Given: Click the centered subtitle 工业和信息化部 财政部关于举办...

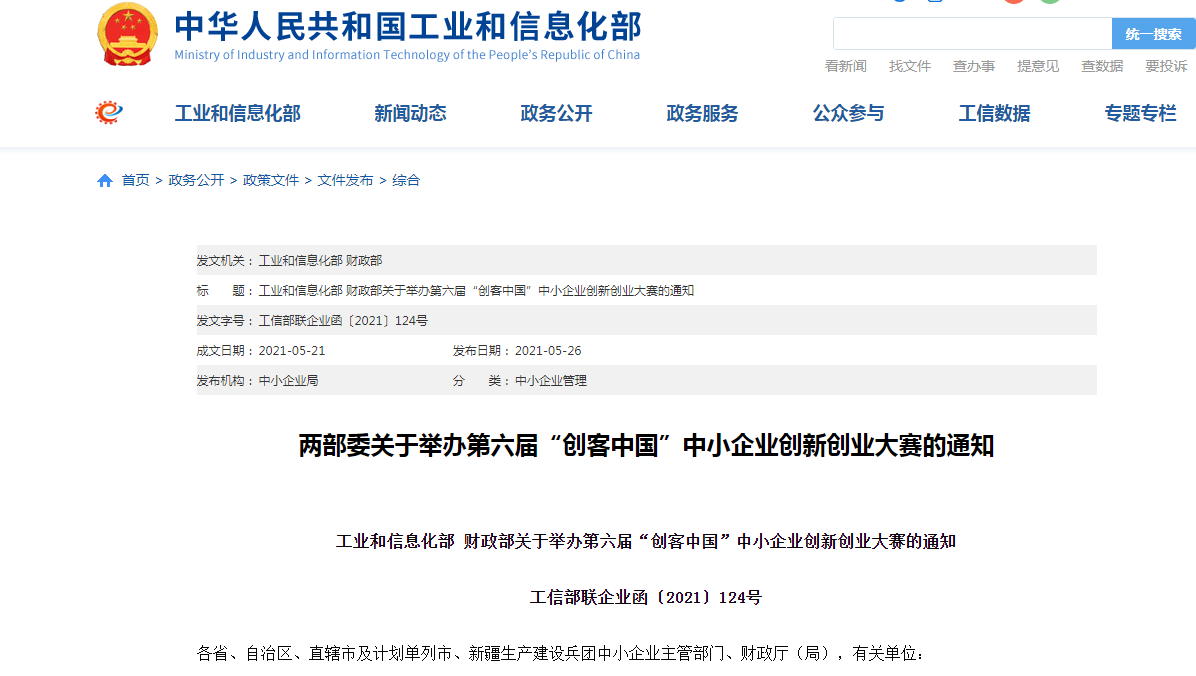Looking at the screenshot, I should [x=646, y=542].
